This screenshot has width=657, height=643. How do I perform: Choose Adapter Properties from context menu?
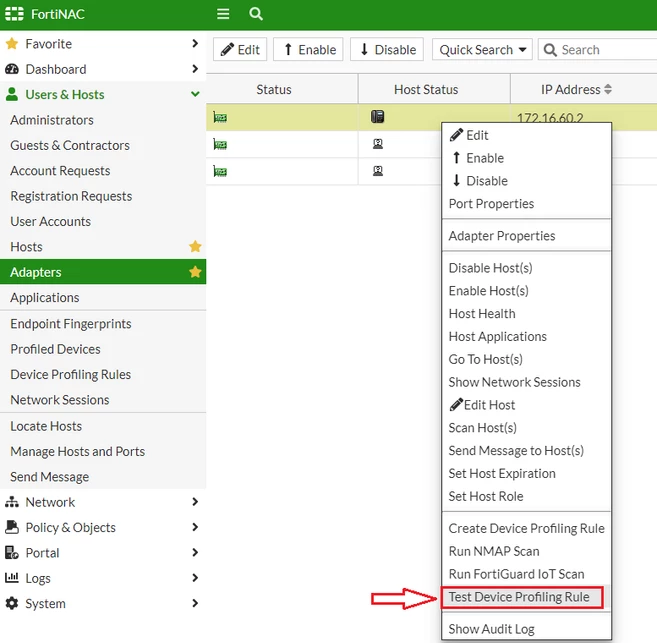click(x=526, y=236)
